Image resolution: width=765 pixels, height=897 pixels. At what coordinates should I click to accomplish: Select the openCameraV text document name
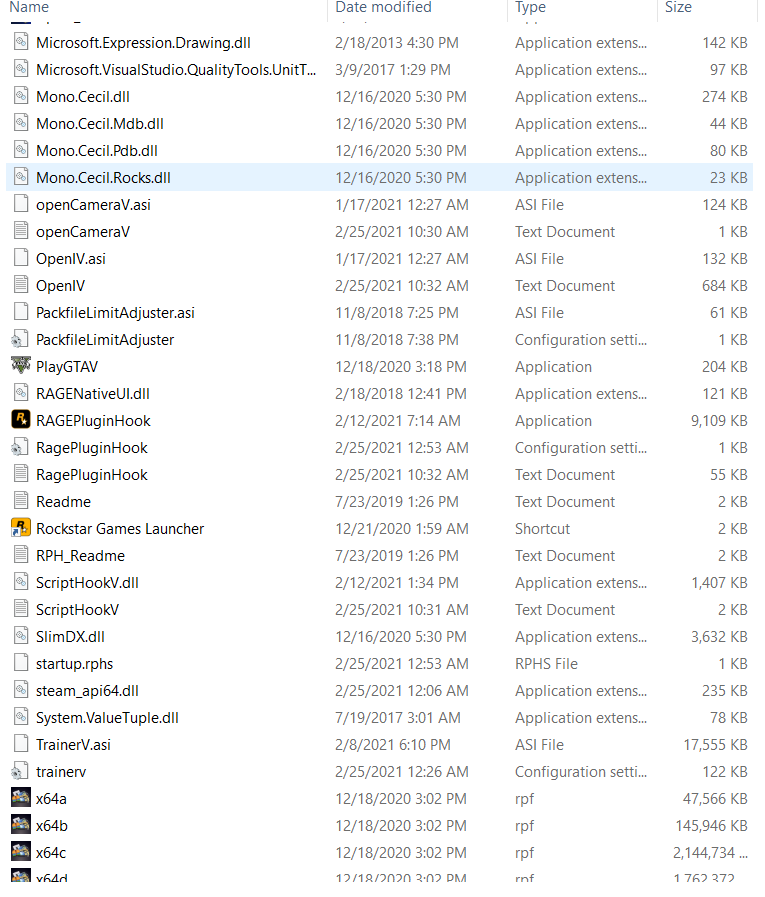tap(83, 232)
